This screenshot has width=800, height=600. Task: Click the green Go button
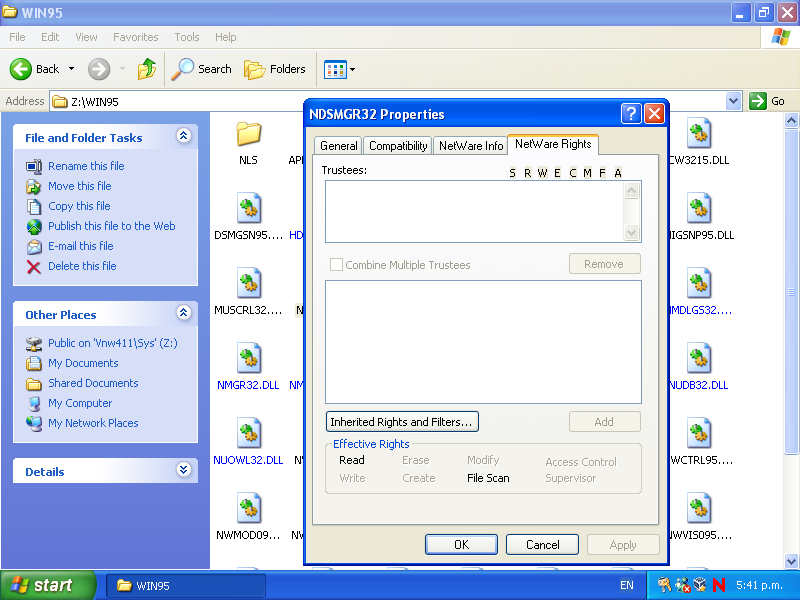click(x=767, y=101)
